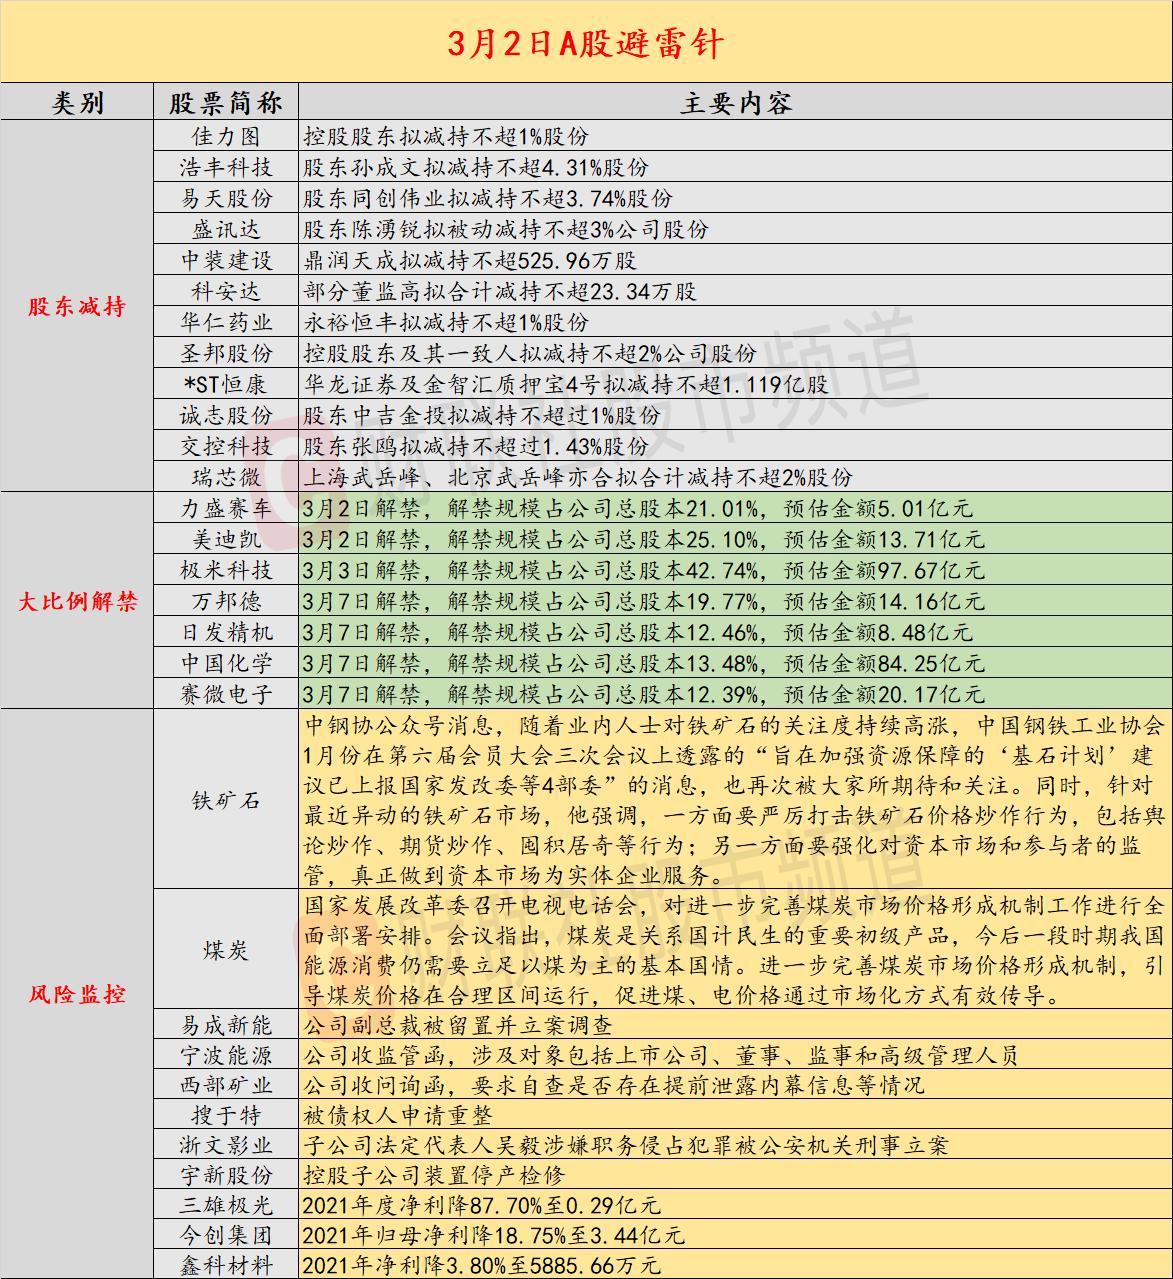The image size is (1173, 1279).
Task: Select stock name '赛微电子'
Action: click(226, 693)
